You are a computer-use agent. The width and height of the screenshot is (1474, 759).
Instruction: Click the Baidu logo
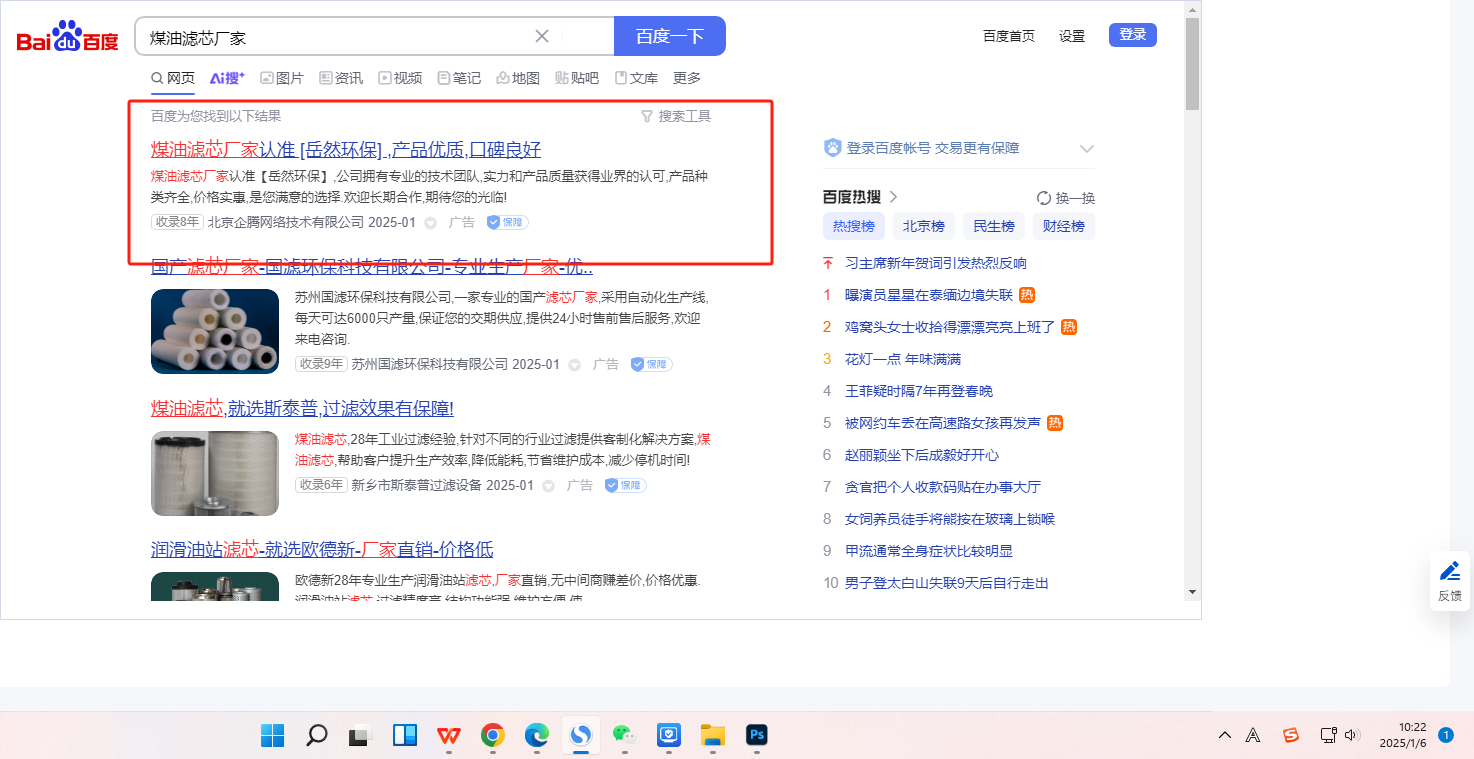67,37
